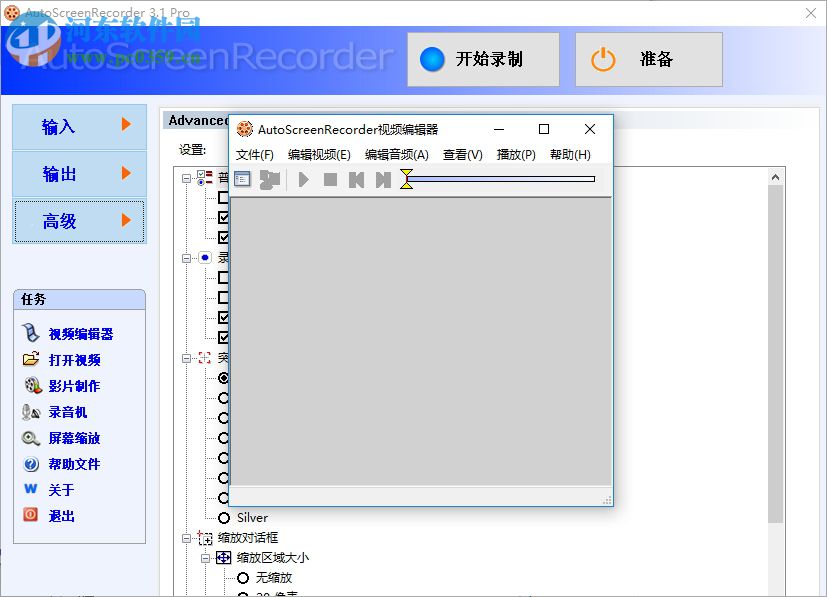Viewport: 827px width, 597px height.
Task: Open the 播放 menu in the editor
Action: pyautogui.click(x=515, y=155)
